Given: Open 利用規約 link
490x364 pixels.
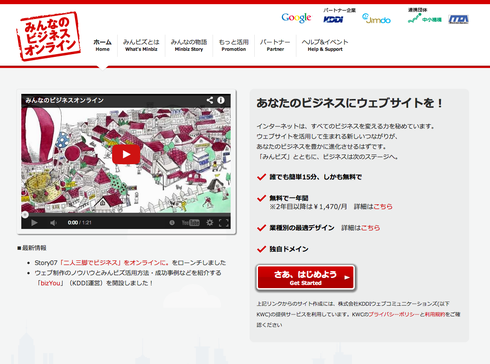Looking at the screenshot, I should (435, 314).
